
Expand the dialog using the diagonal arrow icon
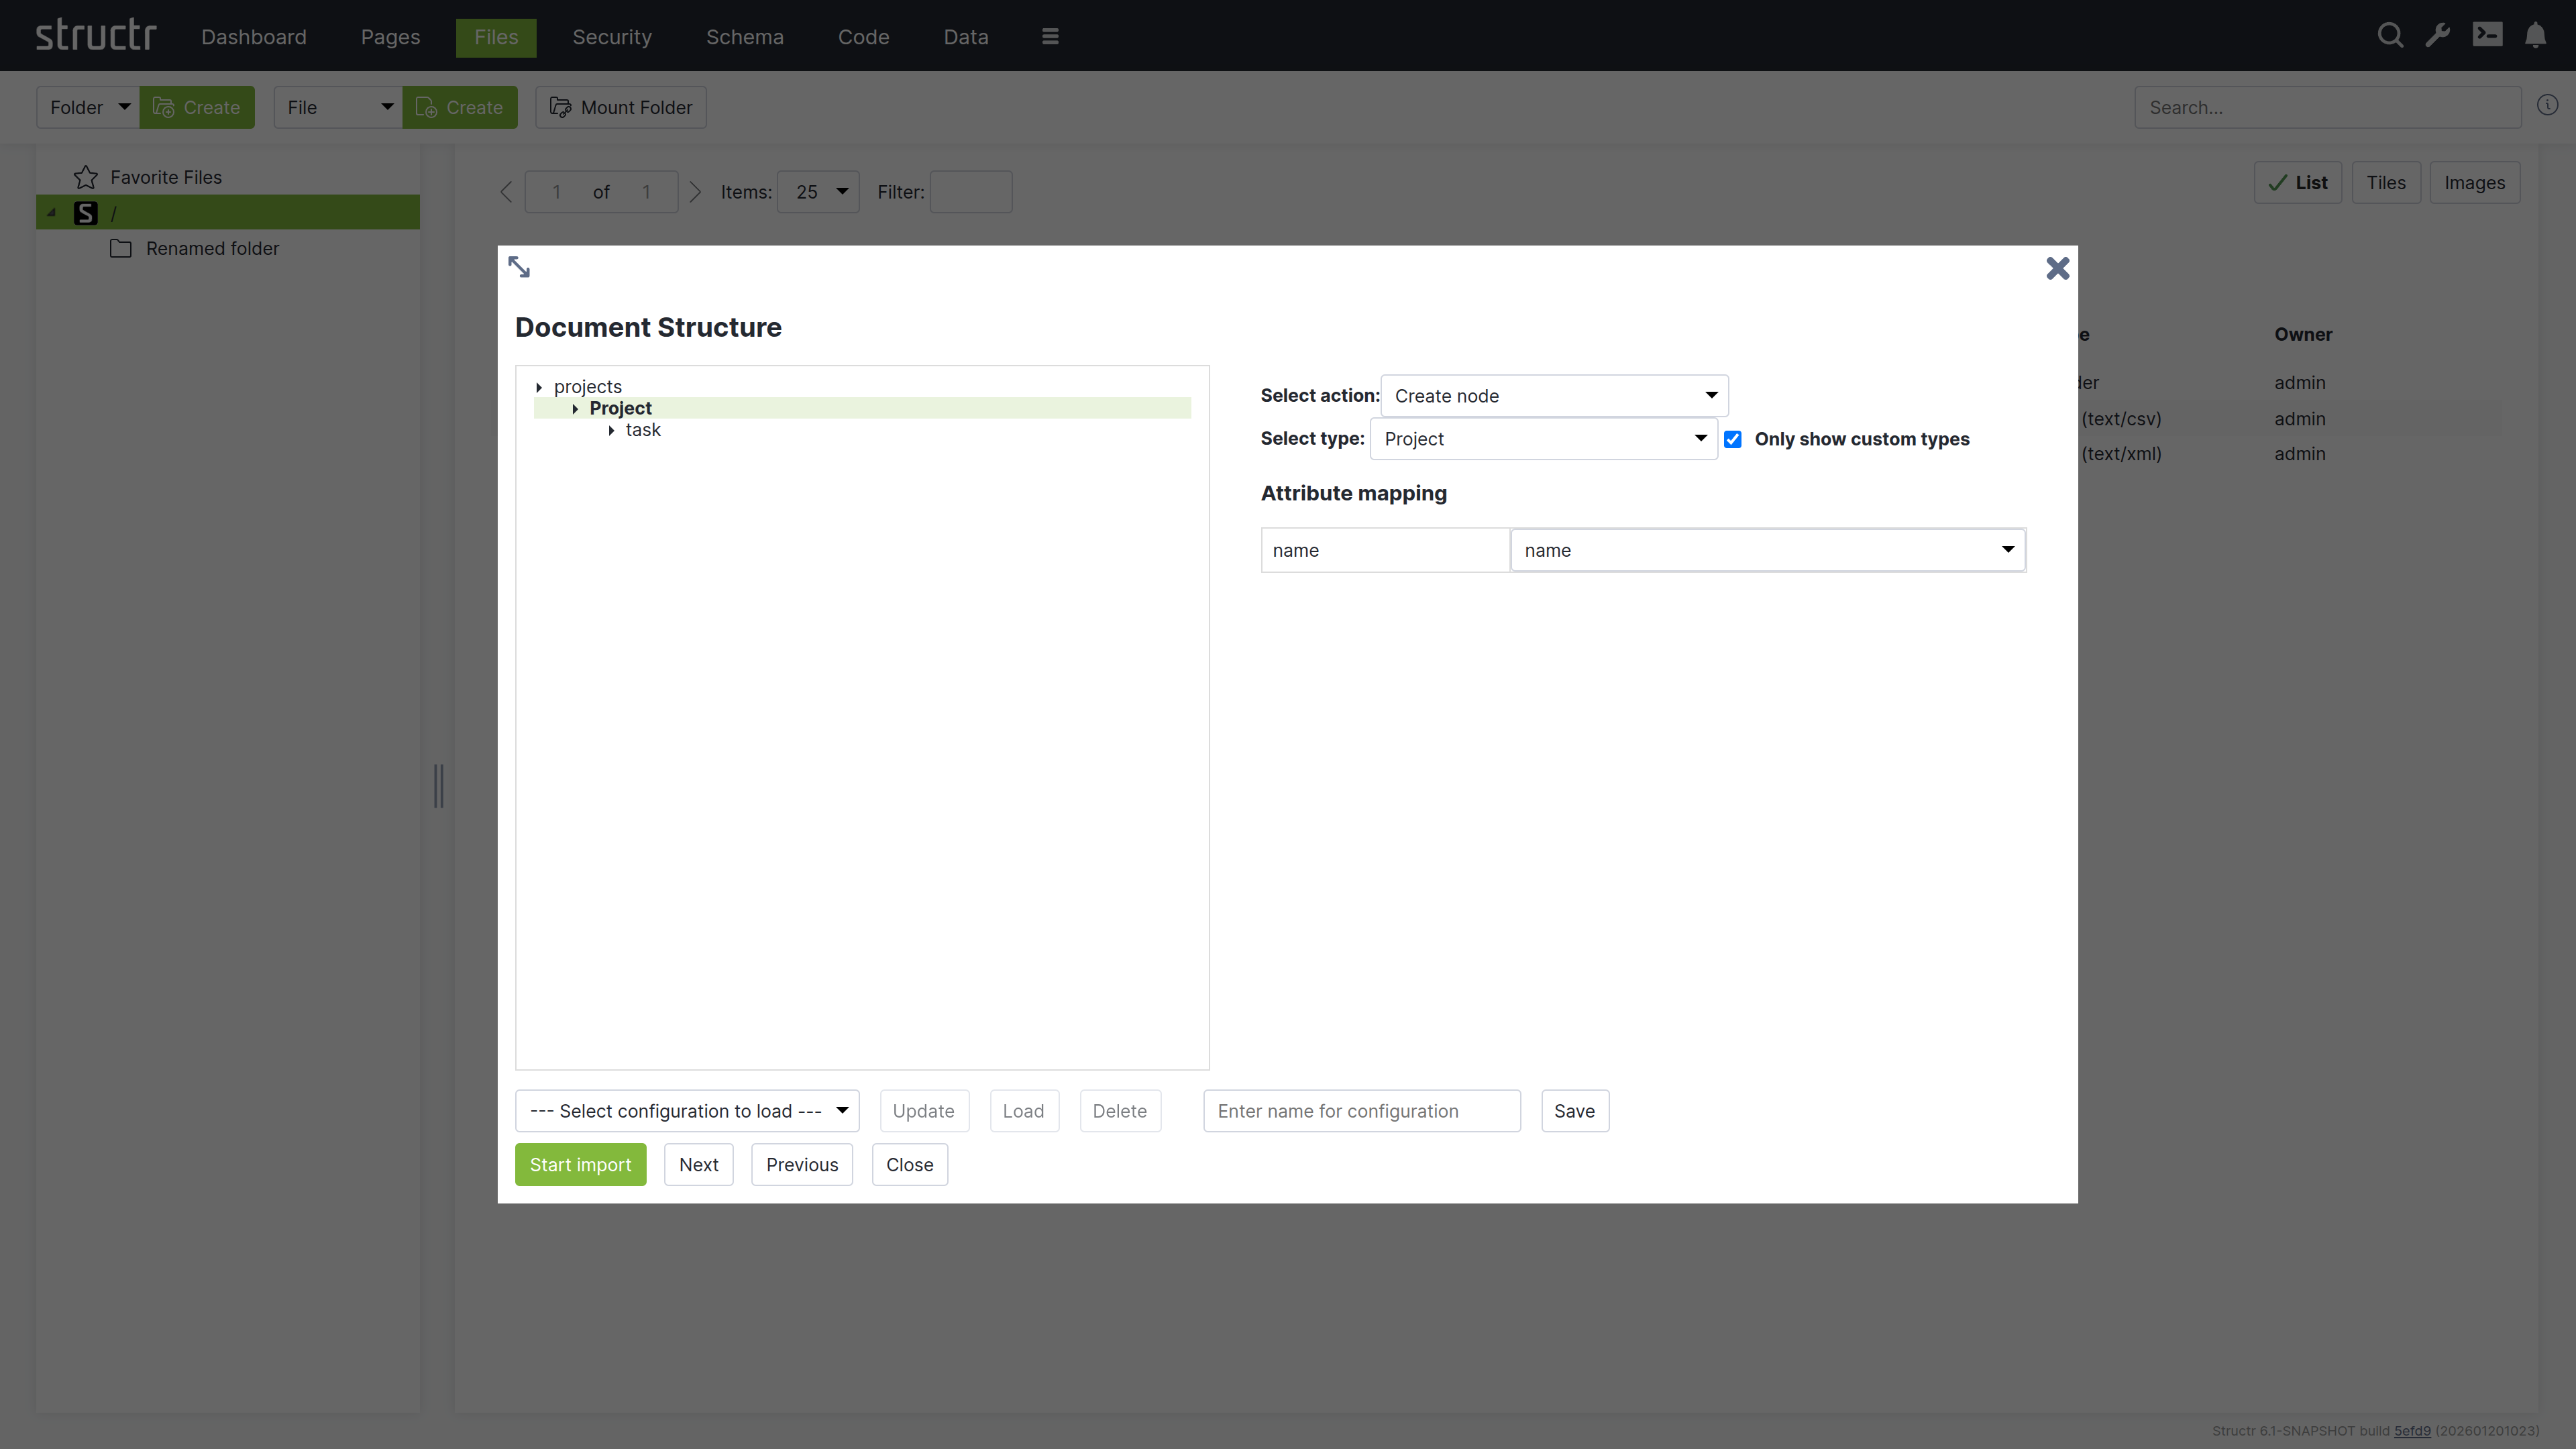(x=519, y=266)
